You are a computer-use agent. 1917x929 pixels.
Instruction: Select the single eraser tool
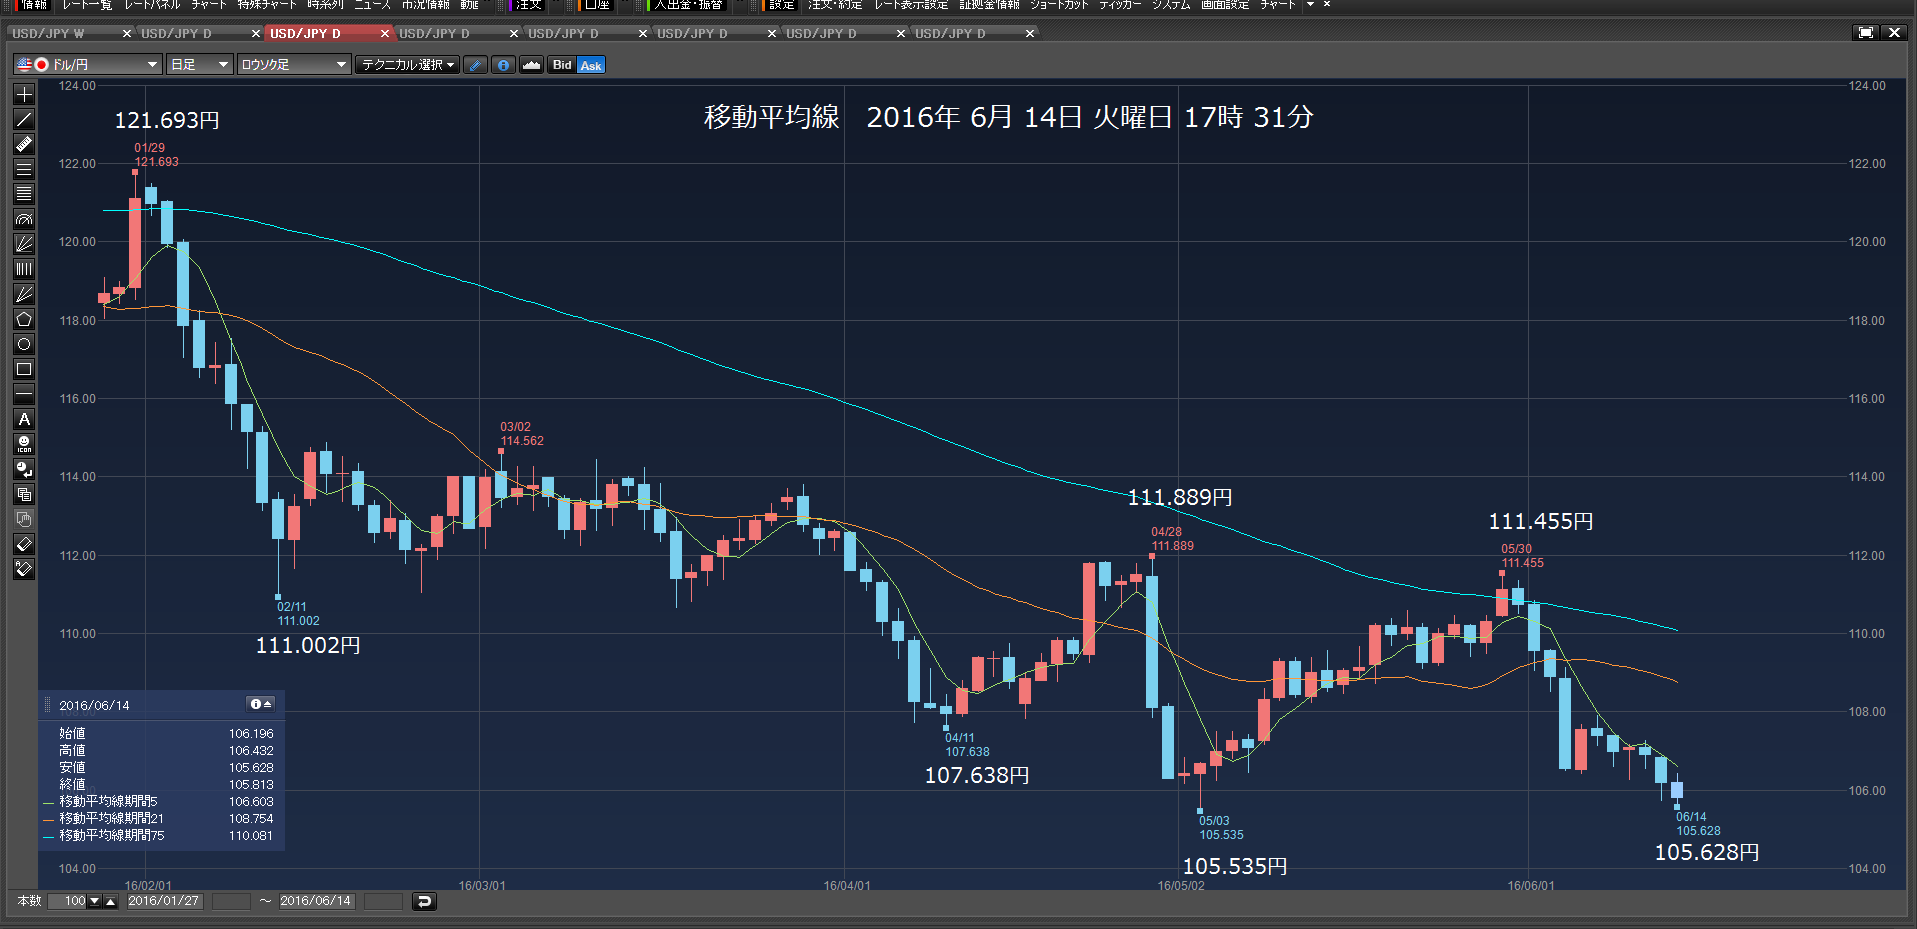coord(24,544)
